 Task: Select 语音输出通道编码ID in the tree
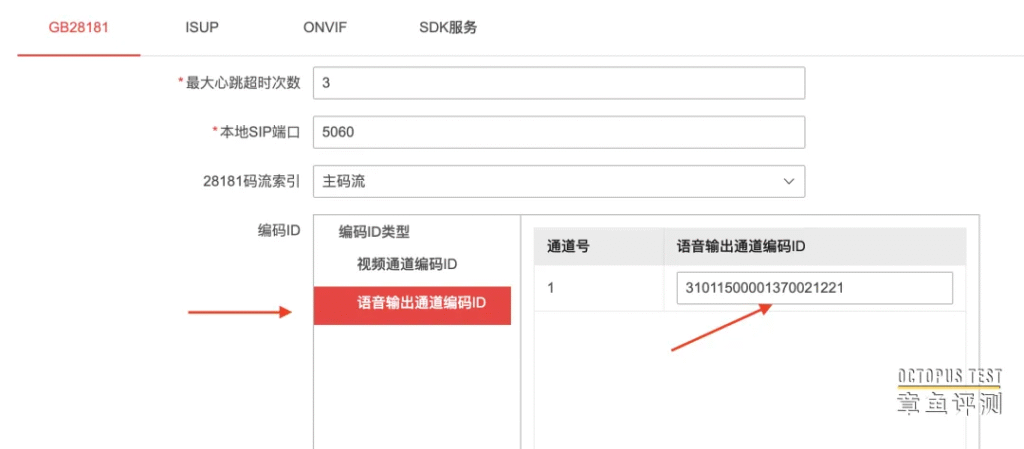(412, 305)
